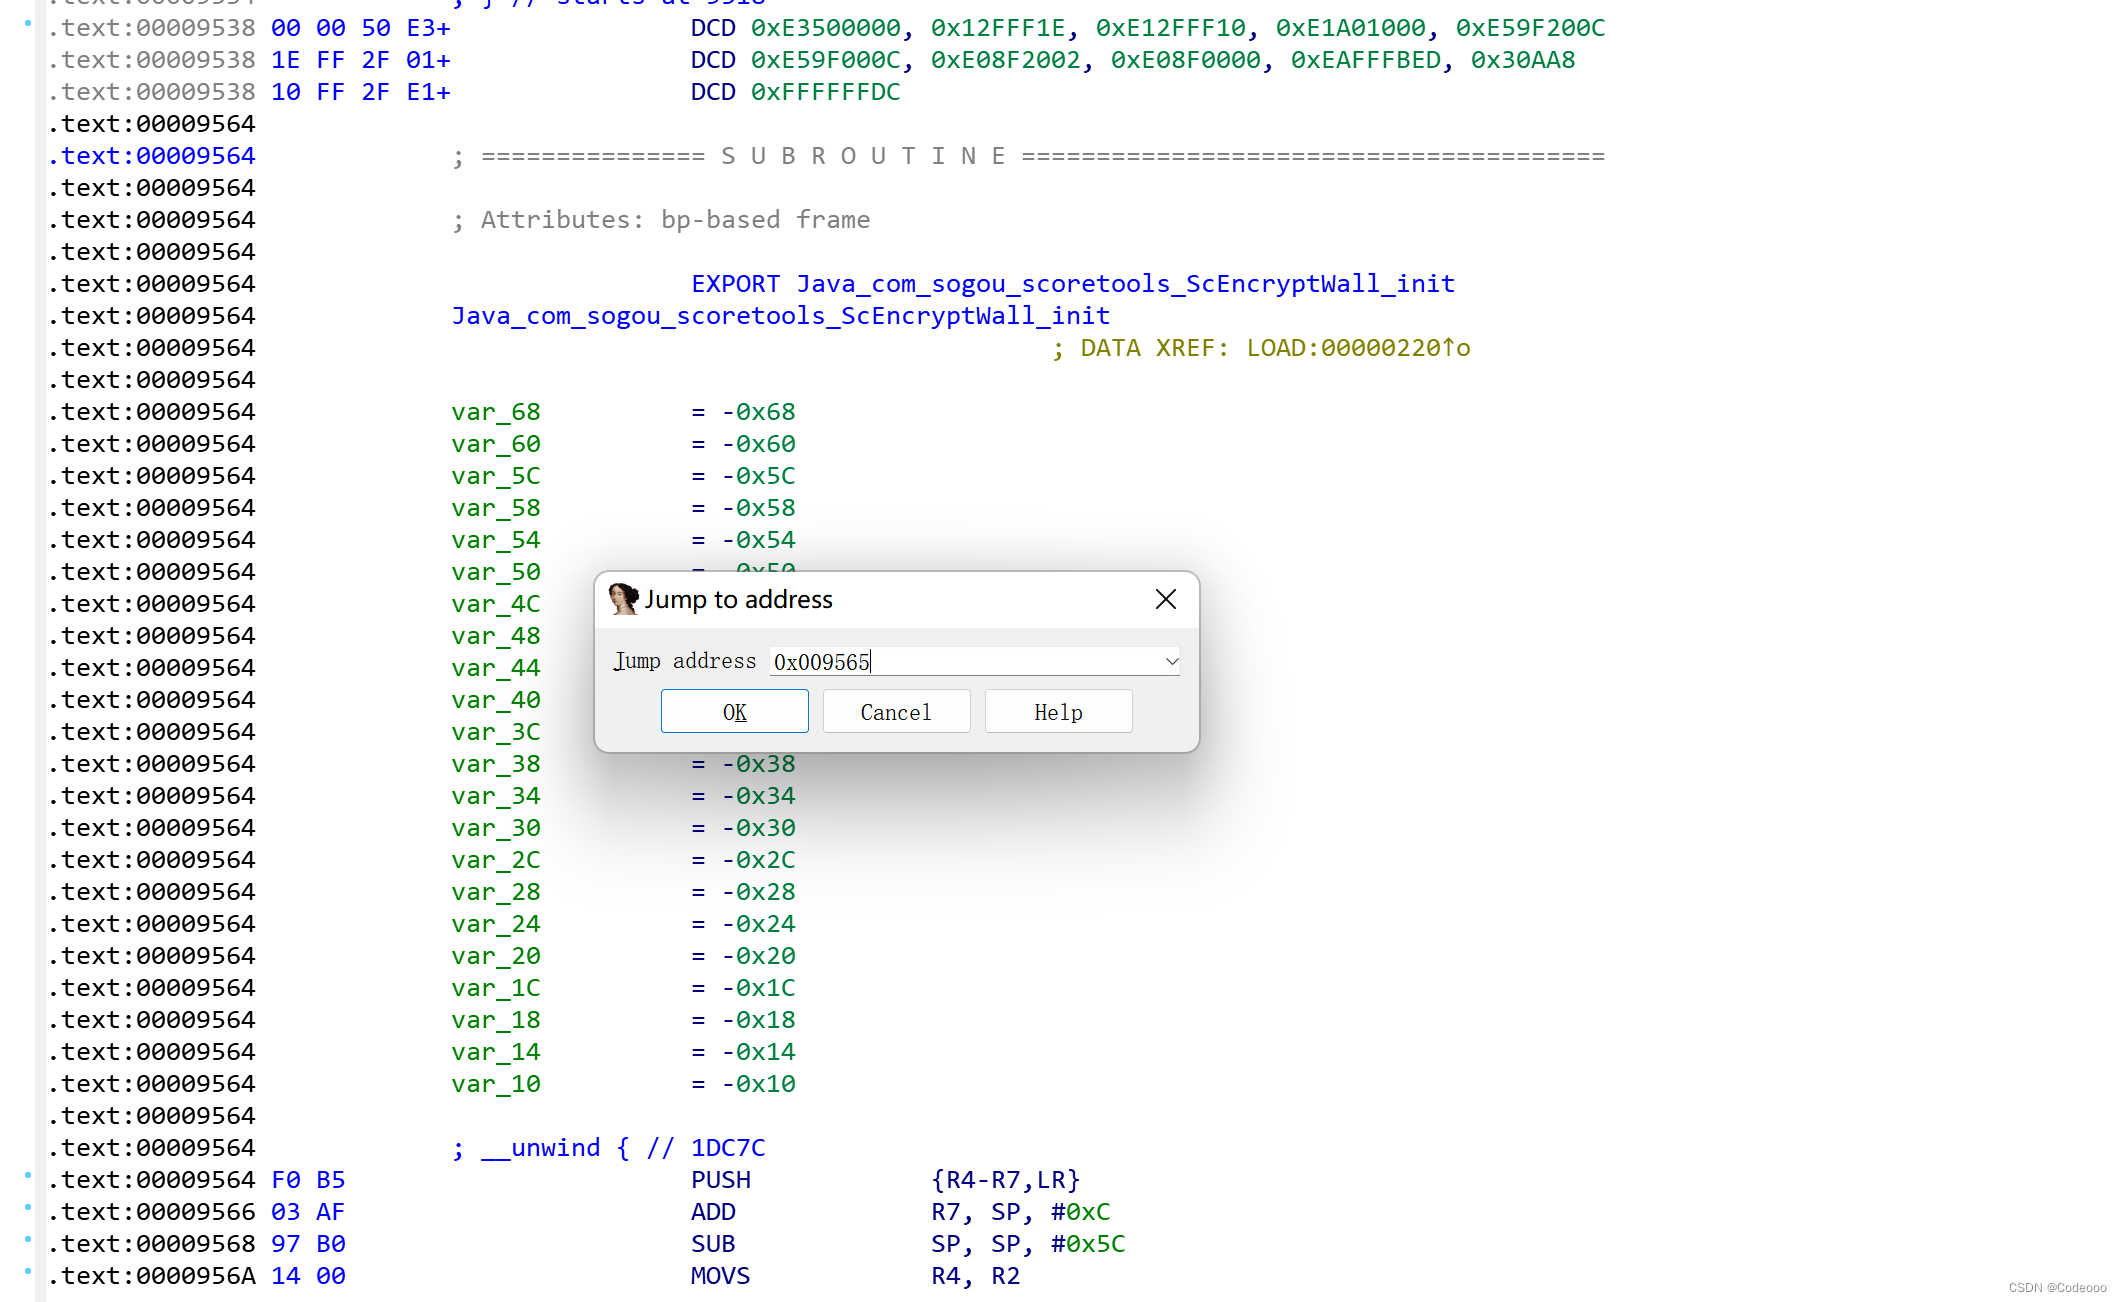Select the var_20 stack variable
The width and height of the screenshot is (2122, 1302).
pos(495,956)
